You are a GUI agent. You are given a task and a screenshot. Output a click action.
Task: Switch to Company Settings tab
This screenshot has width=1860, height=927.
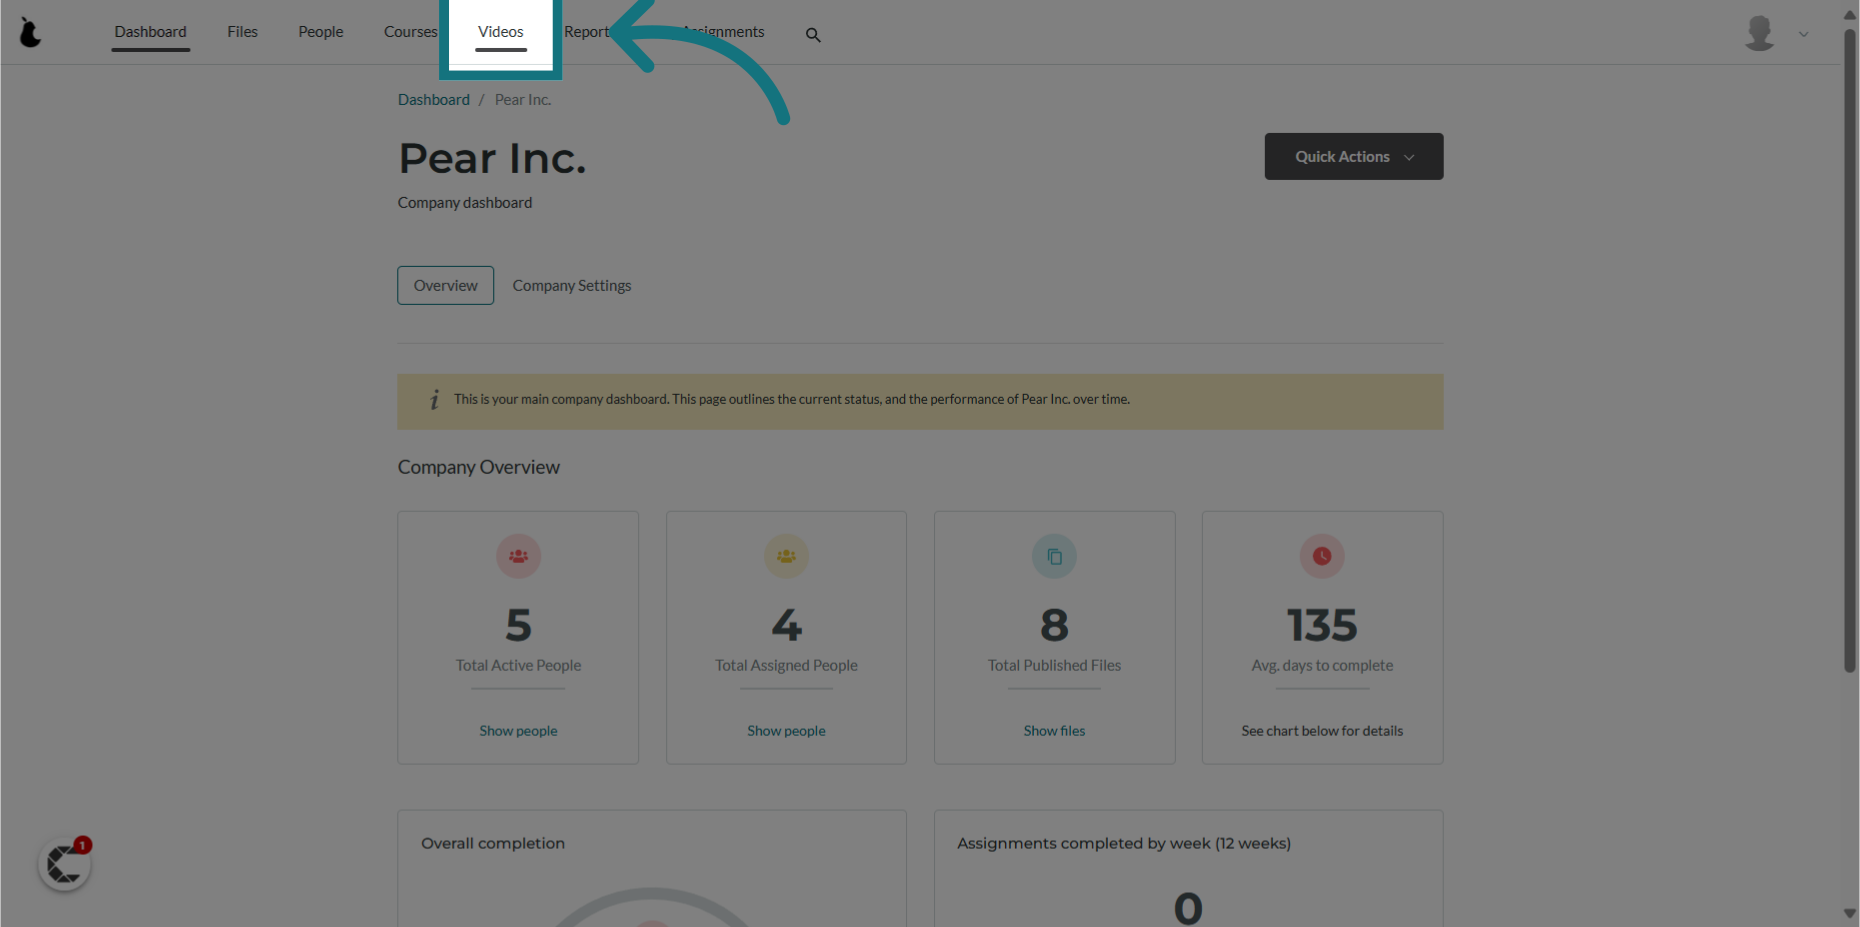572,285
